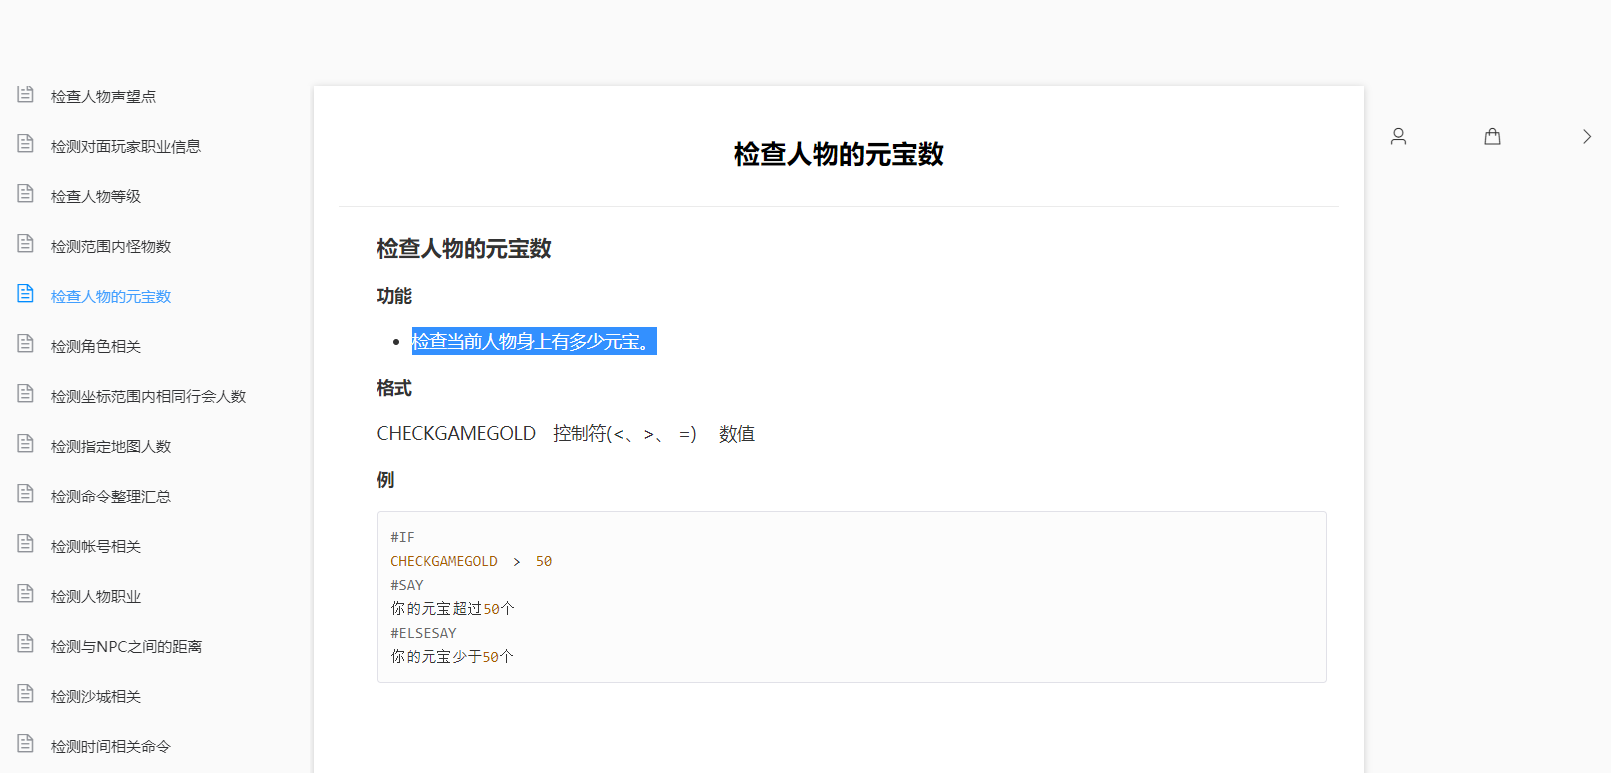The height and width of the screenshot is (773, 1611).
Task: Open 检测帐号相关 page
Action: point(96,547)
